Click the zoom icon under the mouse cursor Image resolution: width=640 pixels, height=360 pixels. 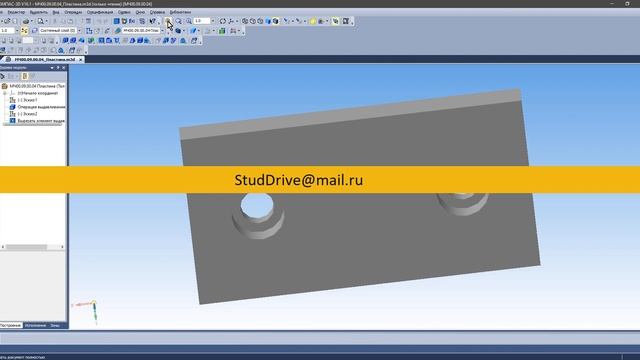[x=168, y=21]
